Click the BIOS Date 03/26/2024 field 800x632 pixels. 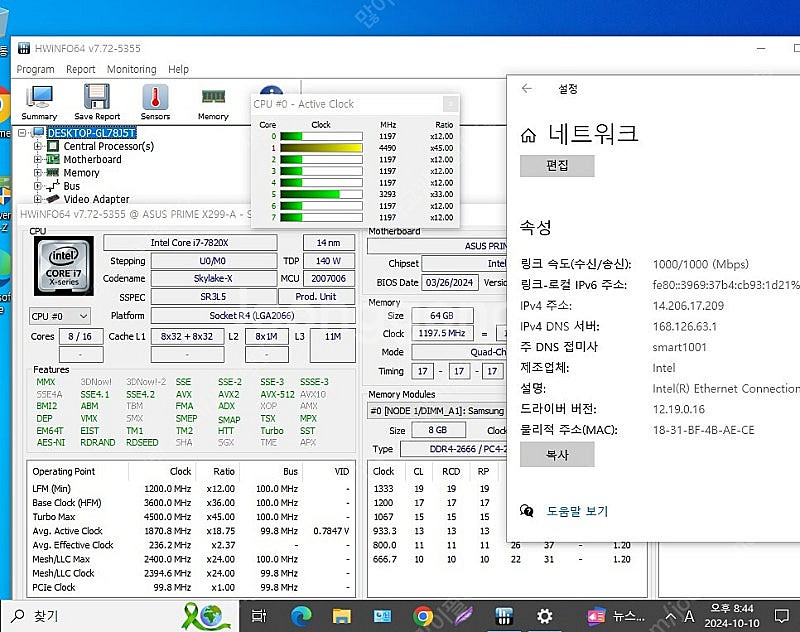tap(449, 283)
